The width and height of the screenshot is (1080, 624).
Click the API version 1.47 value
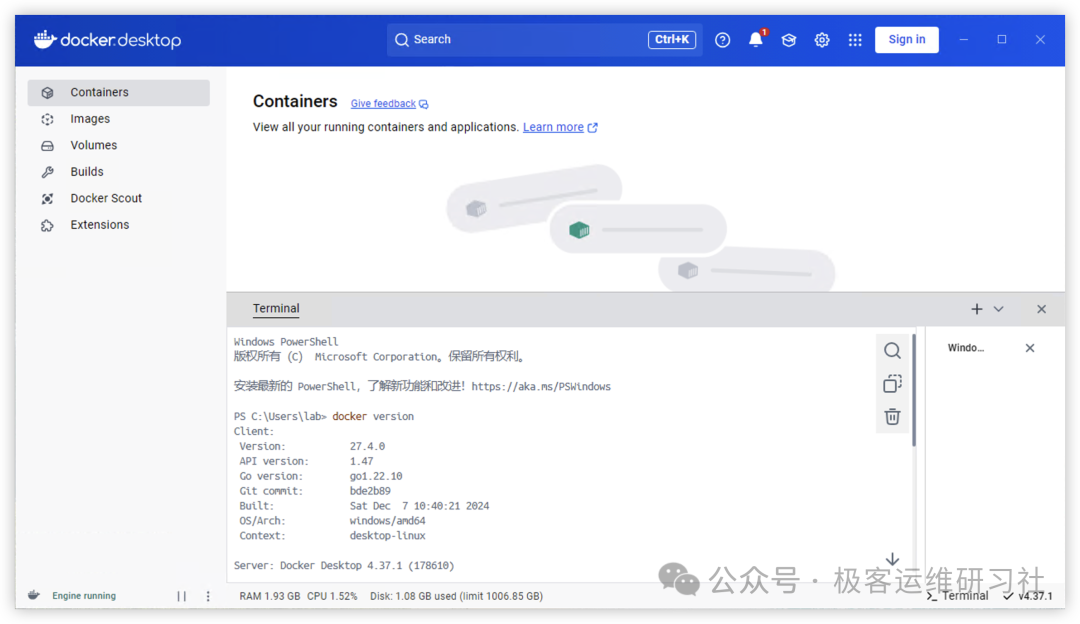point(361,461)
